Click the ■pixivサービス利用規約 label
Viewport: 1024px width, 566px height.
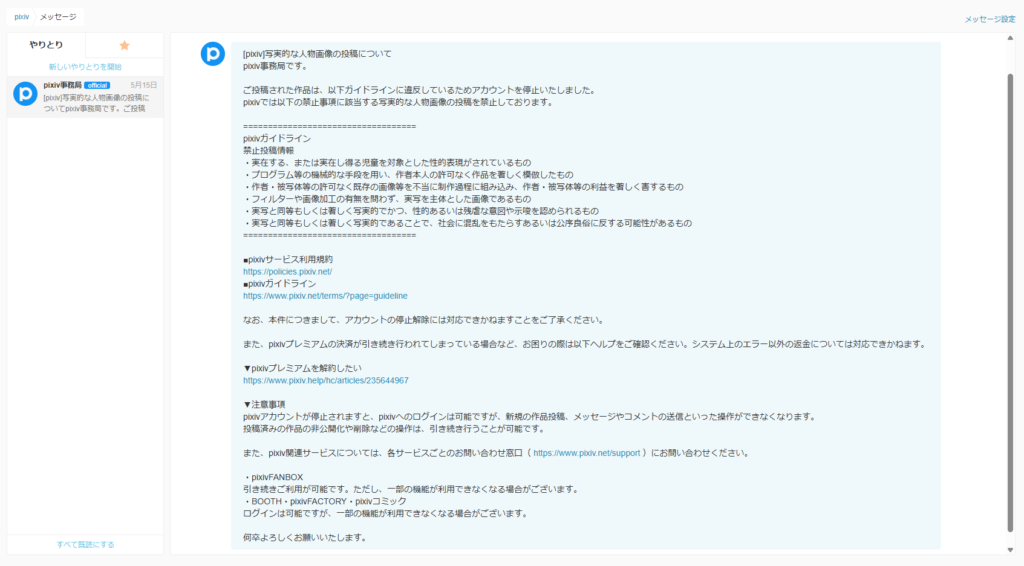tap(288, 260)
